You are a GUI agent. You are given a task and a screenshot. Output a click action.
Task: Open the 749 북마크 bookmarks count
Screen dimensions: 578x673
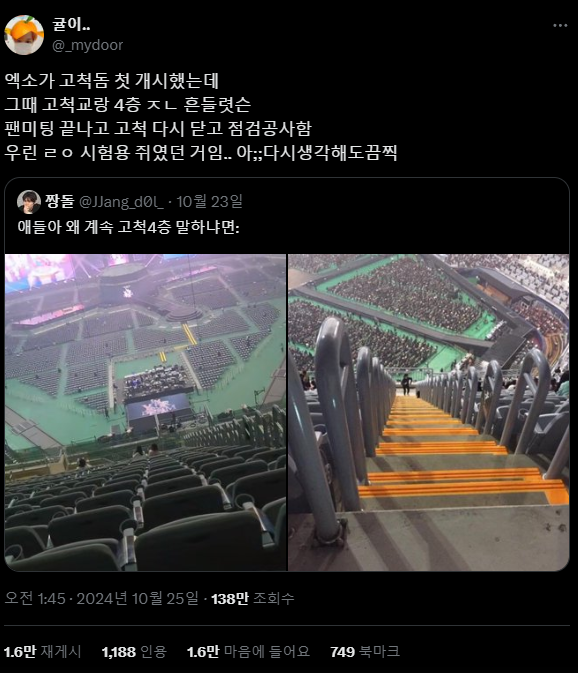click(x=365, y=652)
